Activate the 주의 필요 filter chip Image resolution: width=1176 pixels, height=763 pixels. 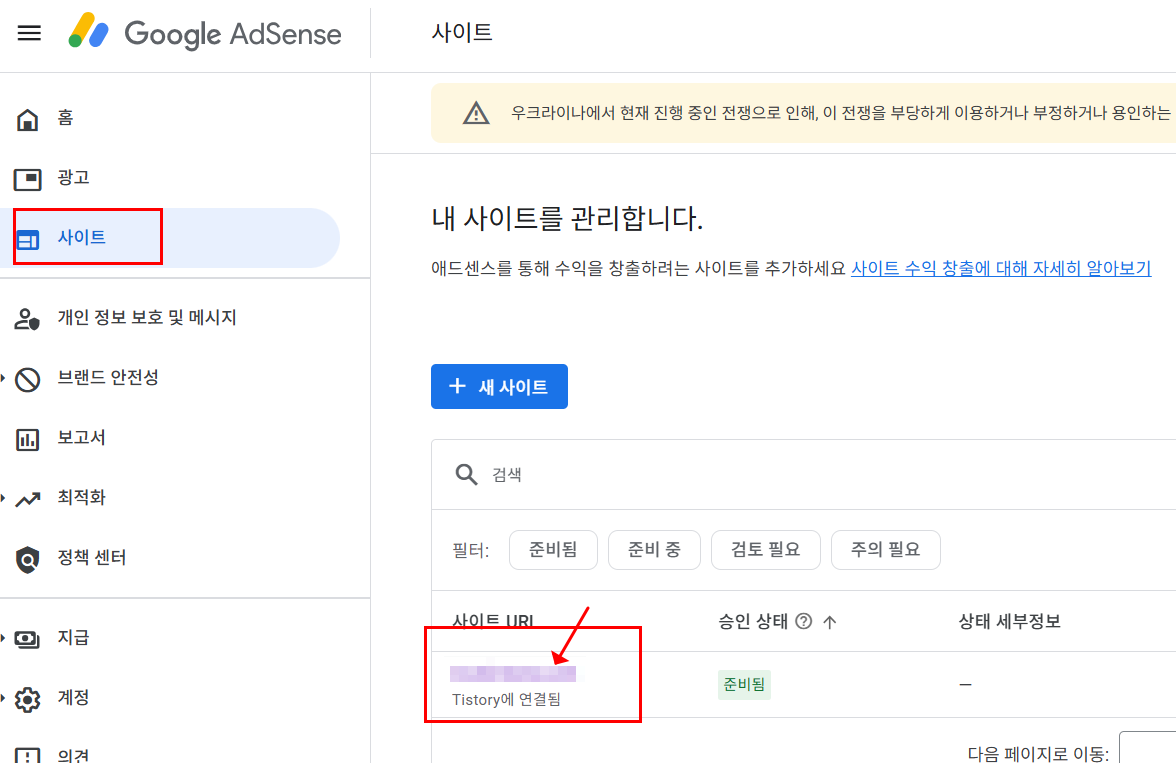click(x=885, y=550)
